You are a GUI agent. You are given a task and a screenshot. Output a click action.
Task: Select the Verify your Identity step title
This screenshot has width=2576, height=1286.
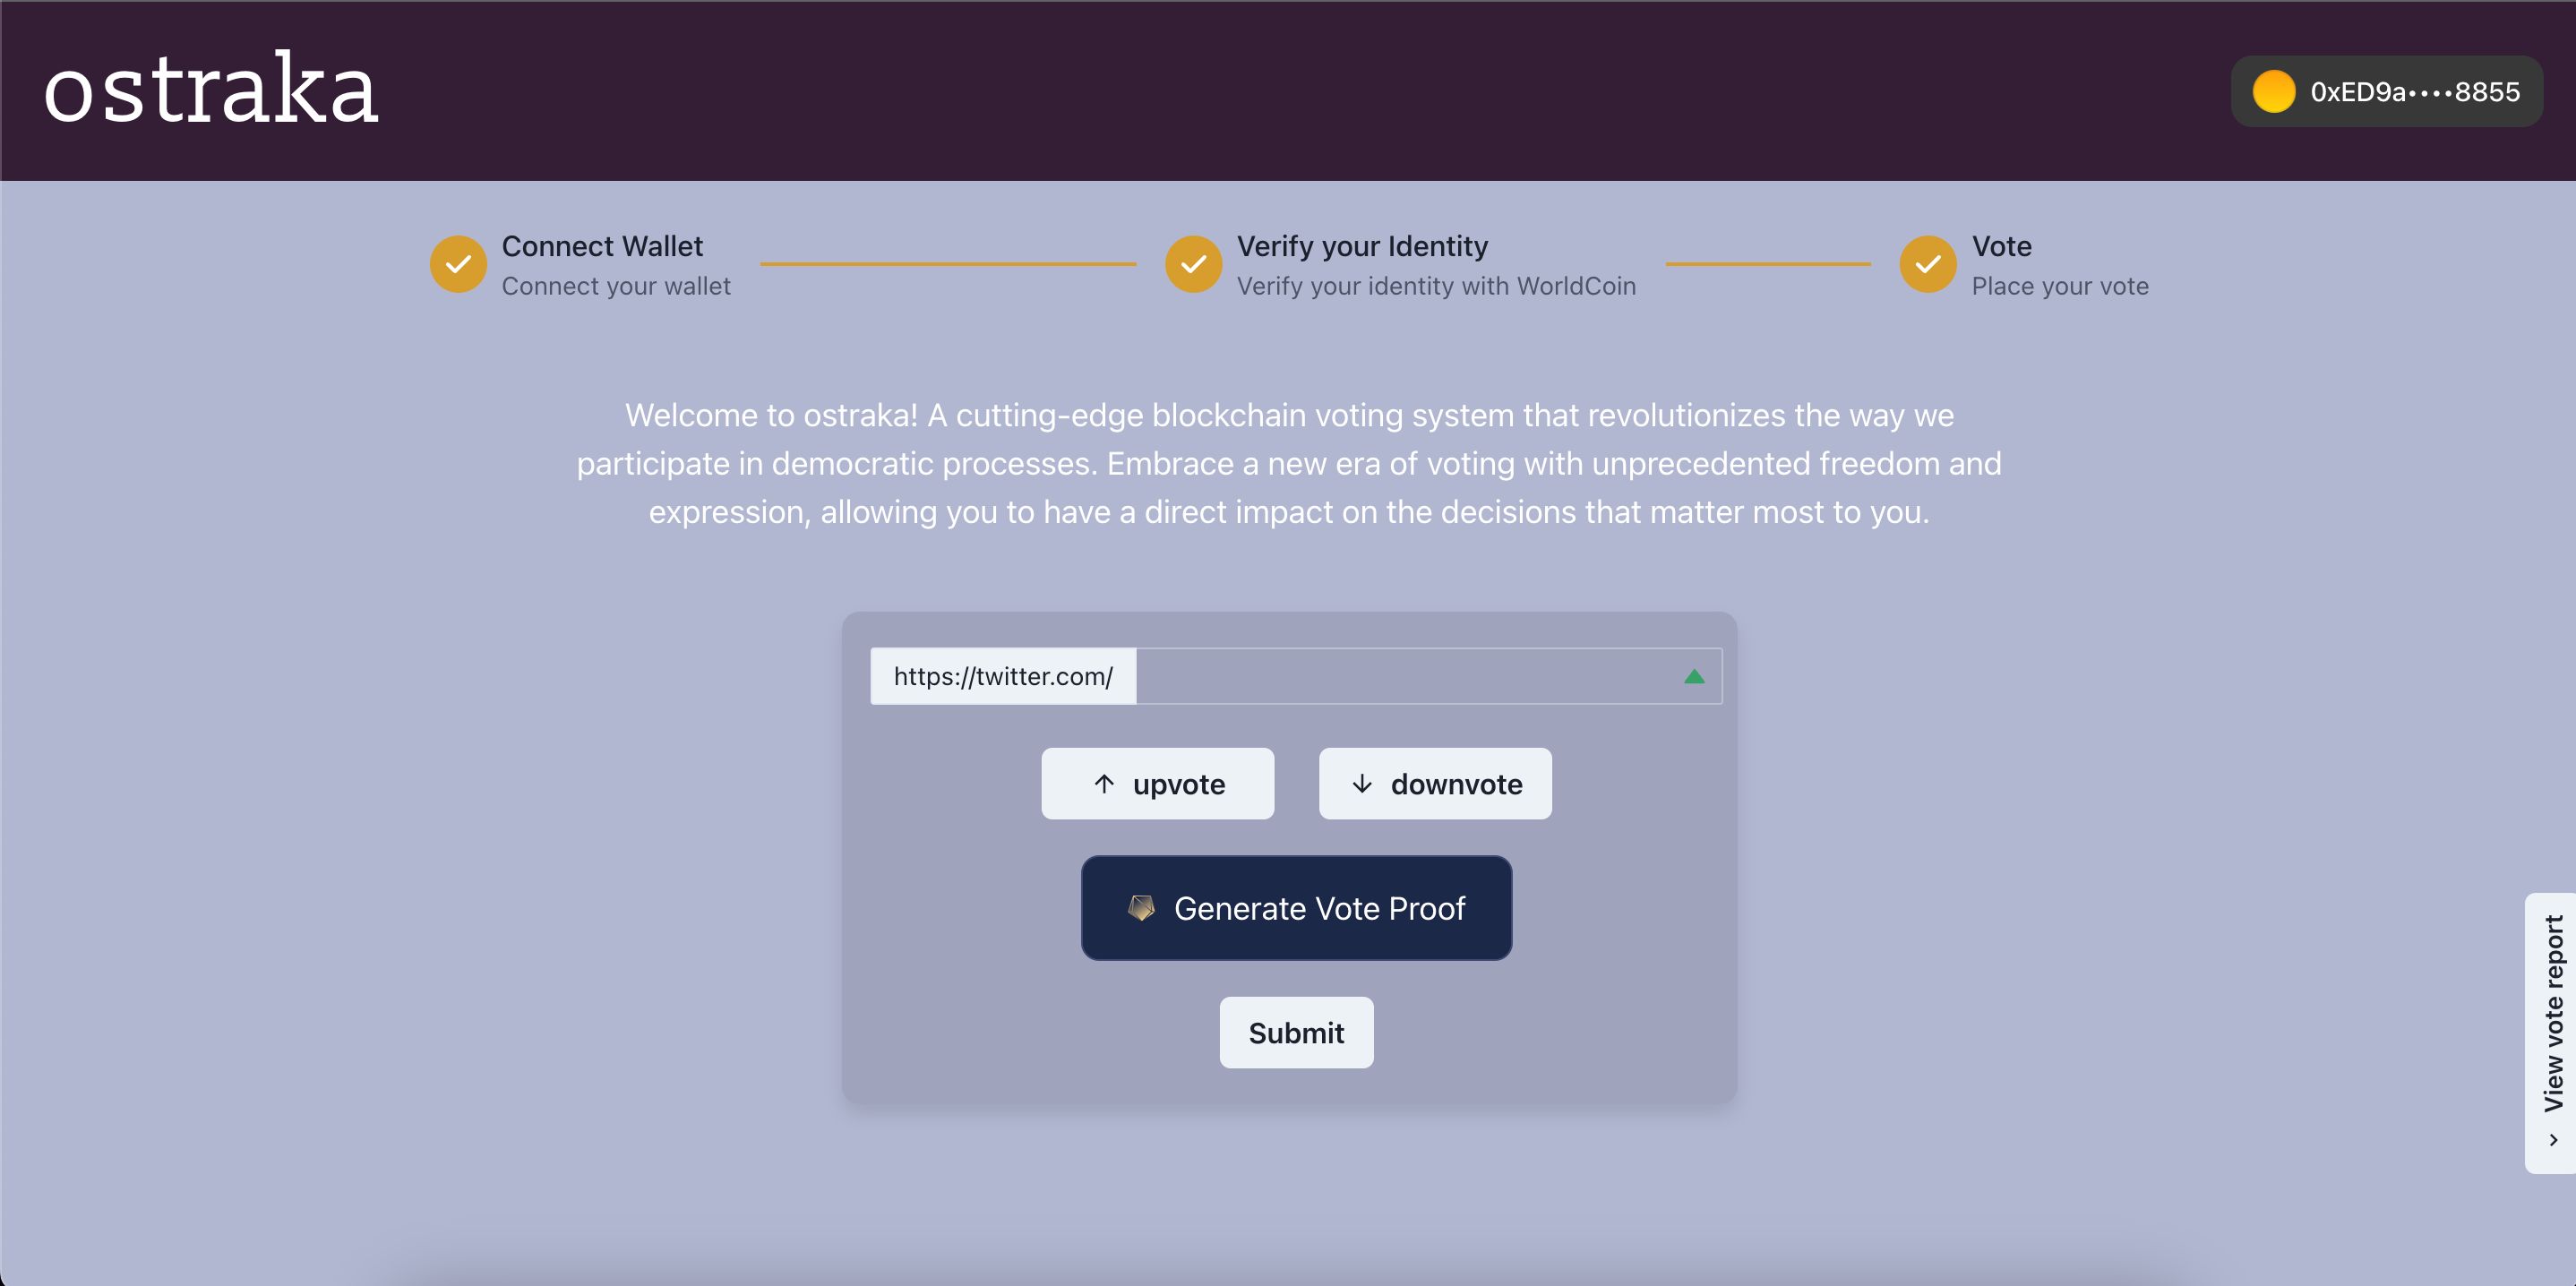(x=1362, y=246)
